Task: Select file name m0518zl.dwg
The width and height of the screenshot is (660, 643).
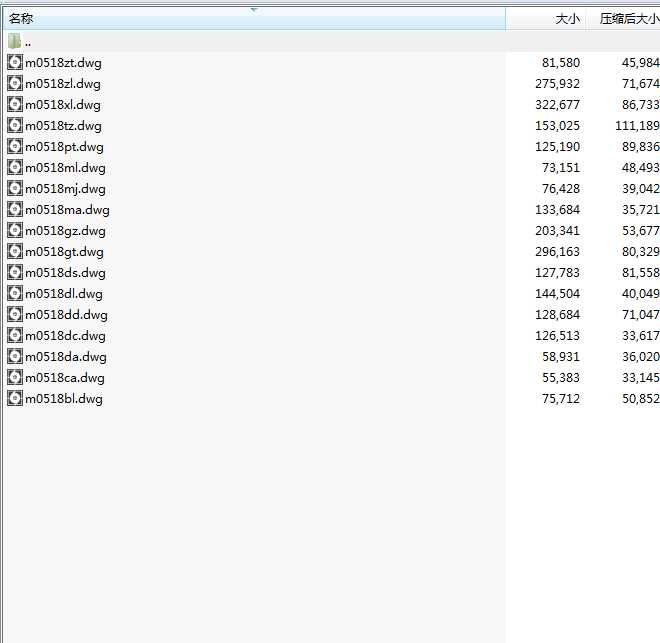Action: 63,84
